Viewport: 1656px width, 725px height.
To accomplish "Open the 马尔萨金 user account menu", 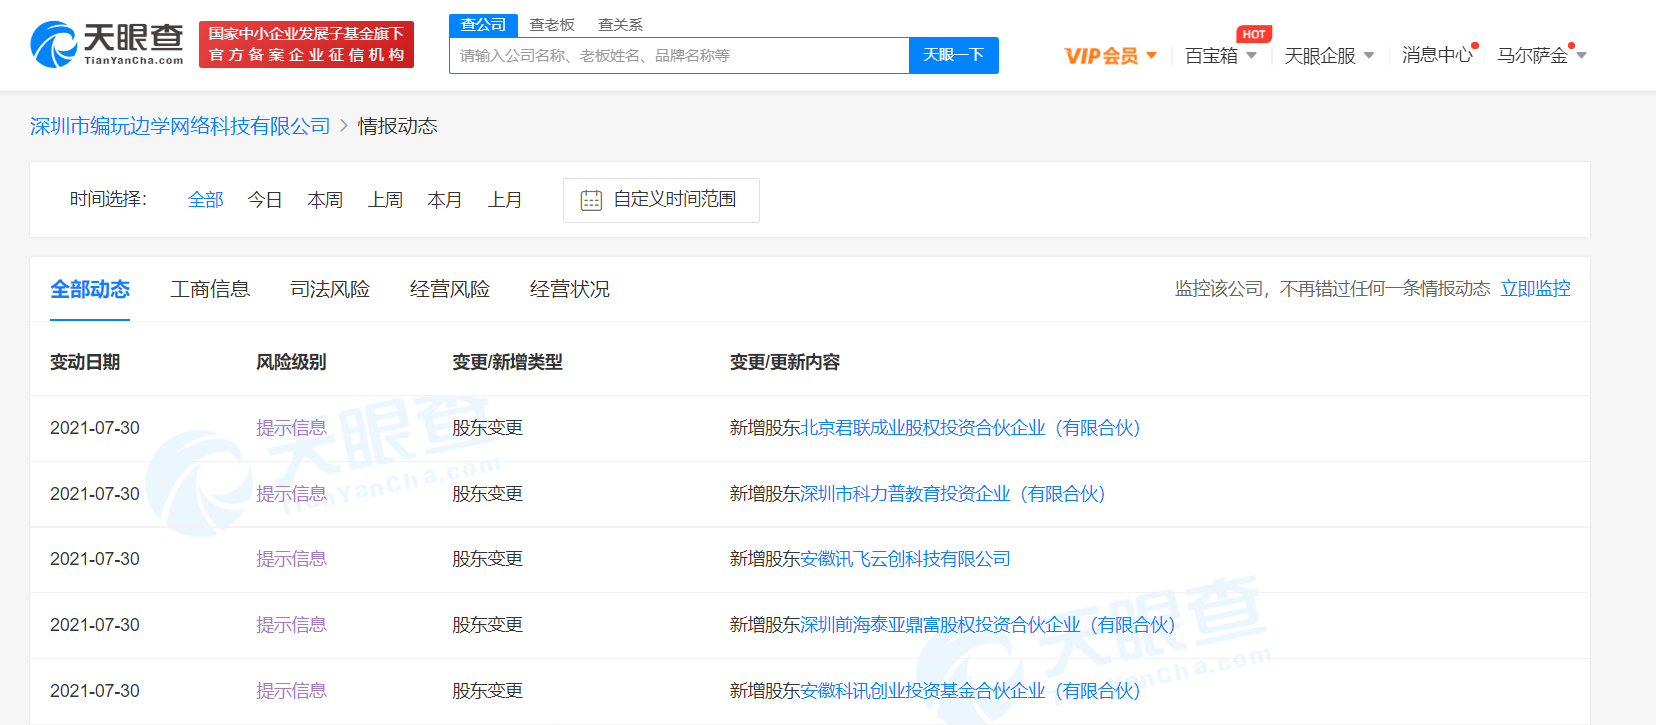I will coord(1541,56).
